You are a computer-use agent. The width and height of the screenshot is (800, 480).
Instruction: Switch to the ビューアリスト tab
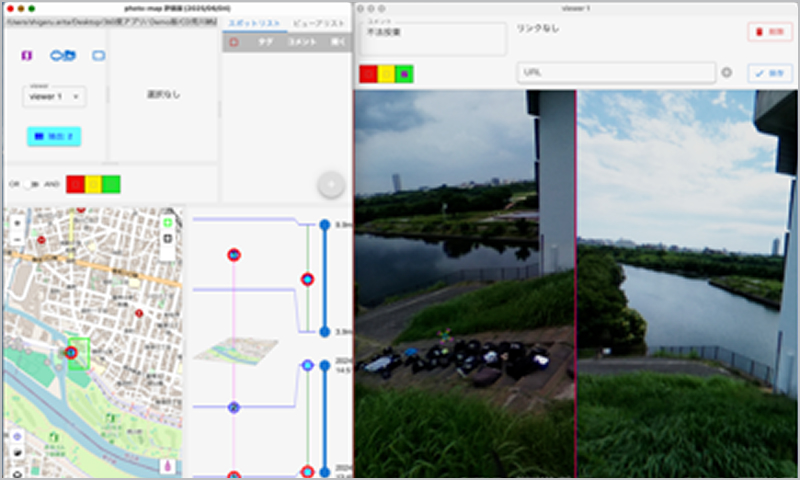319,22
